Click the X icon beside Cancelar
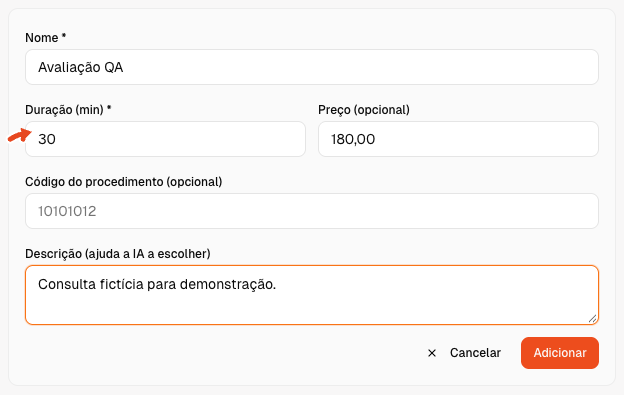The height and width of the screenshot is (395, 624). pyautogui.click(x=432, y=353)
